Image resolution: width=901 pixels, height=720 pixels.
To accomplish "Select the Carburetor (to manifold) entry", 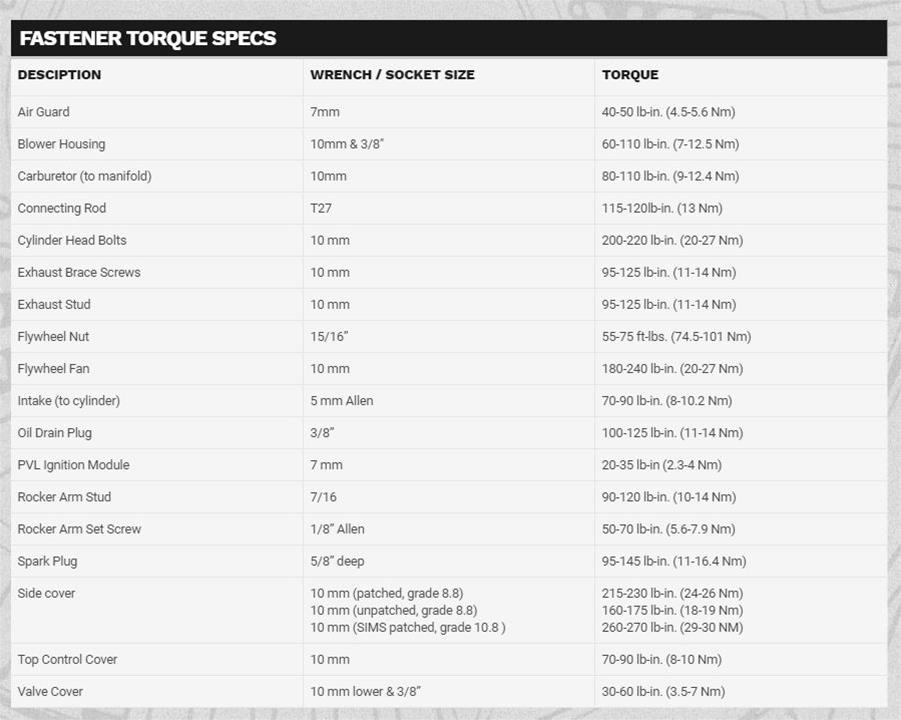I will 84,176.
